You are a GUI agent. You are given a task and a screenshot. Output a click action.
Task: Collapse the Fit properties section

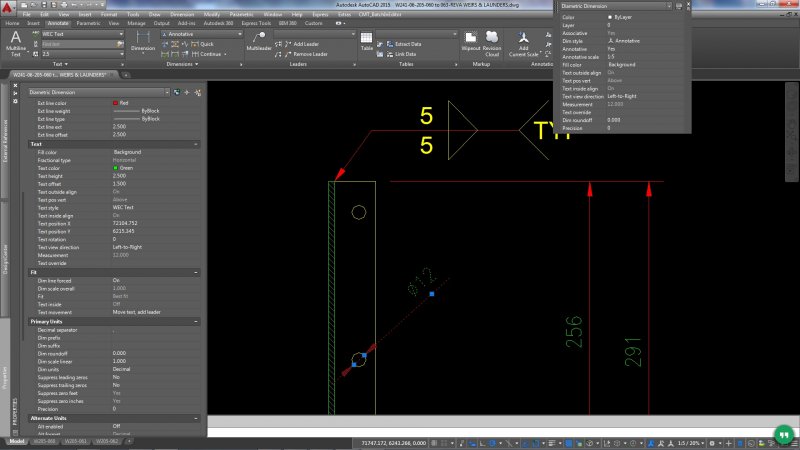coord(196,272)
